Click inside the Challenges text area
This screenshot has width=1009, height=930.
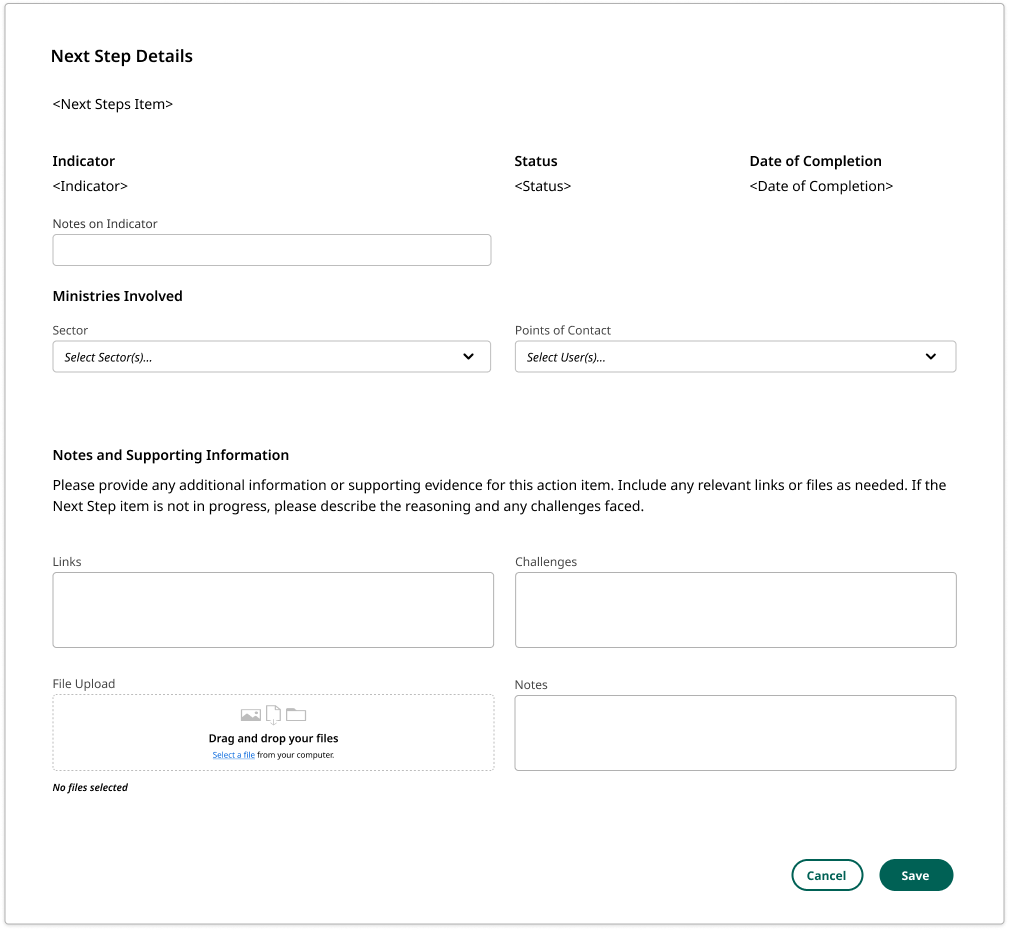tap(735, 610)
